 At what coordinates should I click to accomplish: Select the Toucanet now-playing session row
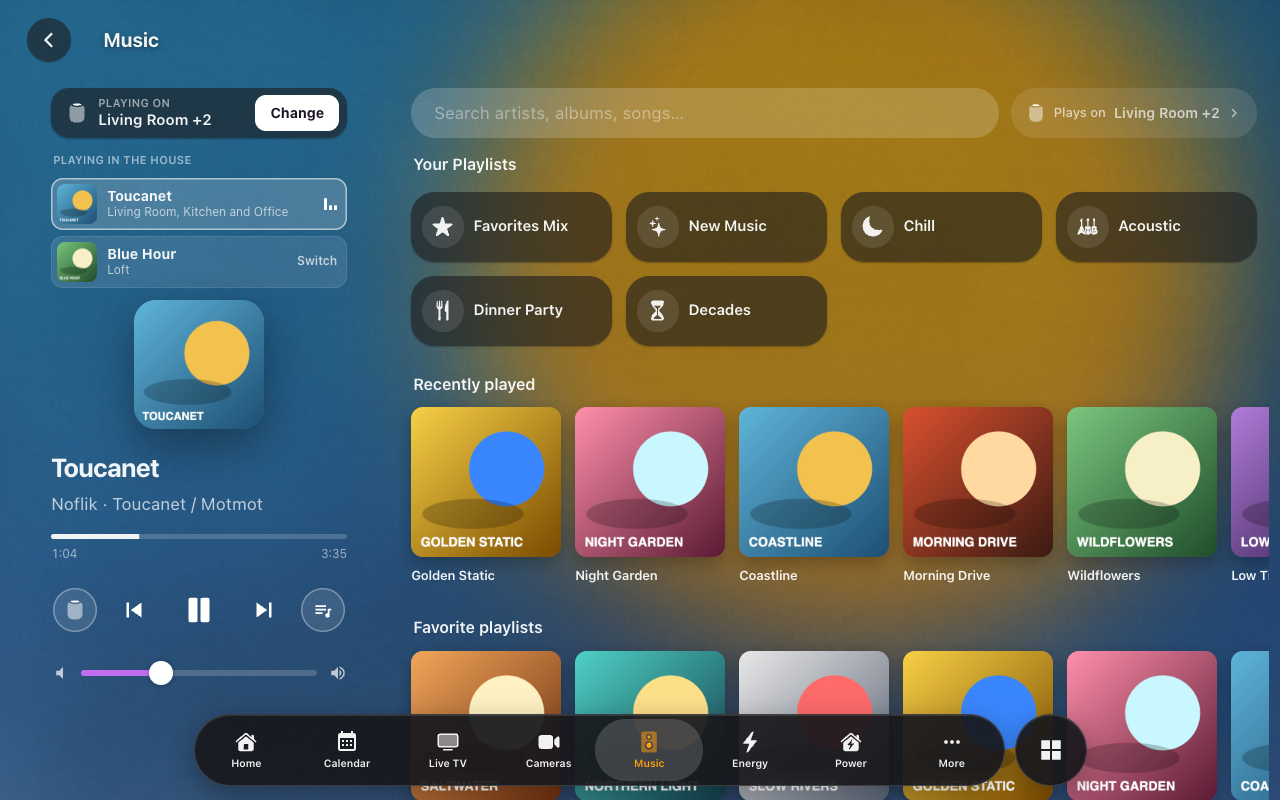tap(199, 204)
